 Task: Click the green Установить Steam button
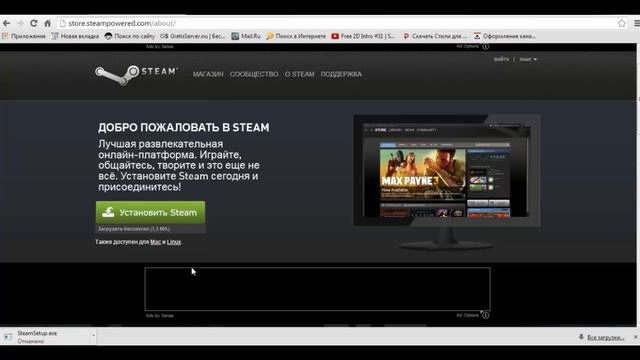(151, 212)
